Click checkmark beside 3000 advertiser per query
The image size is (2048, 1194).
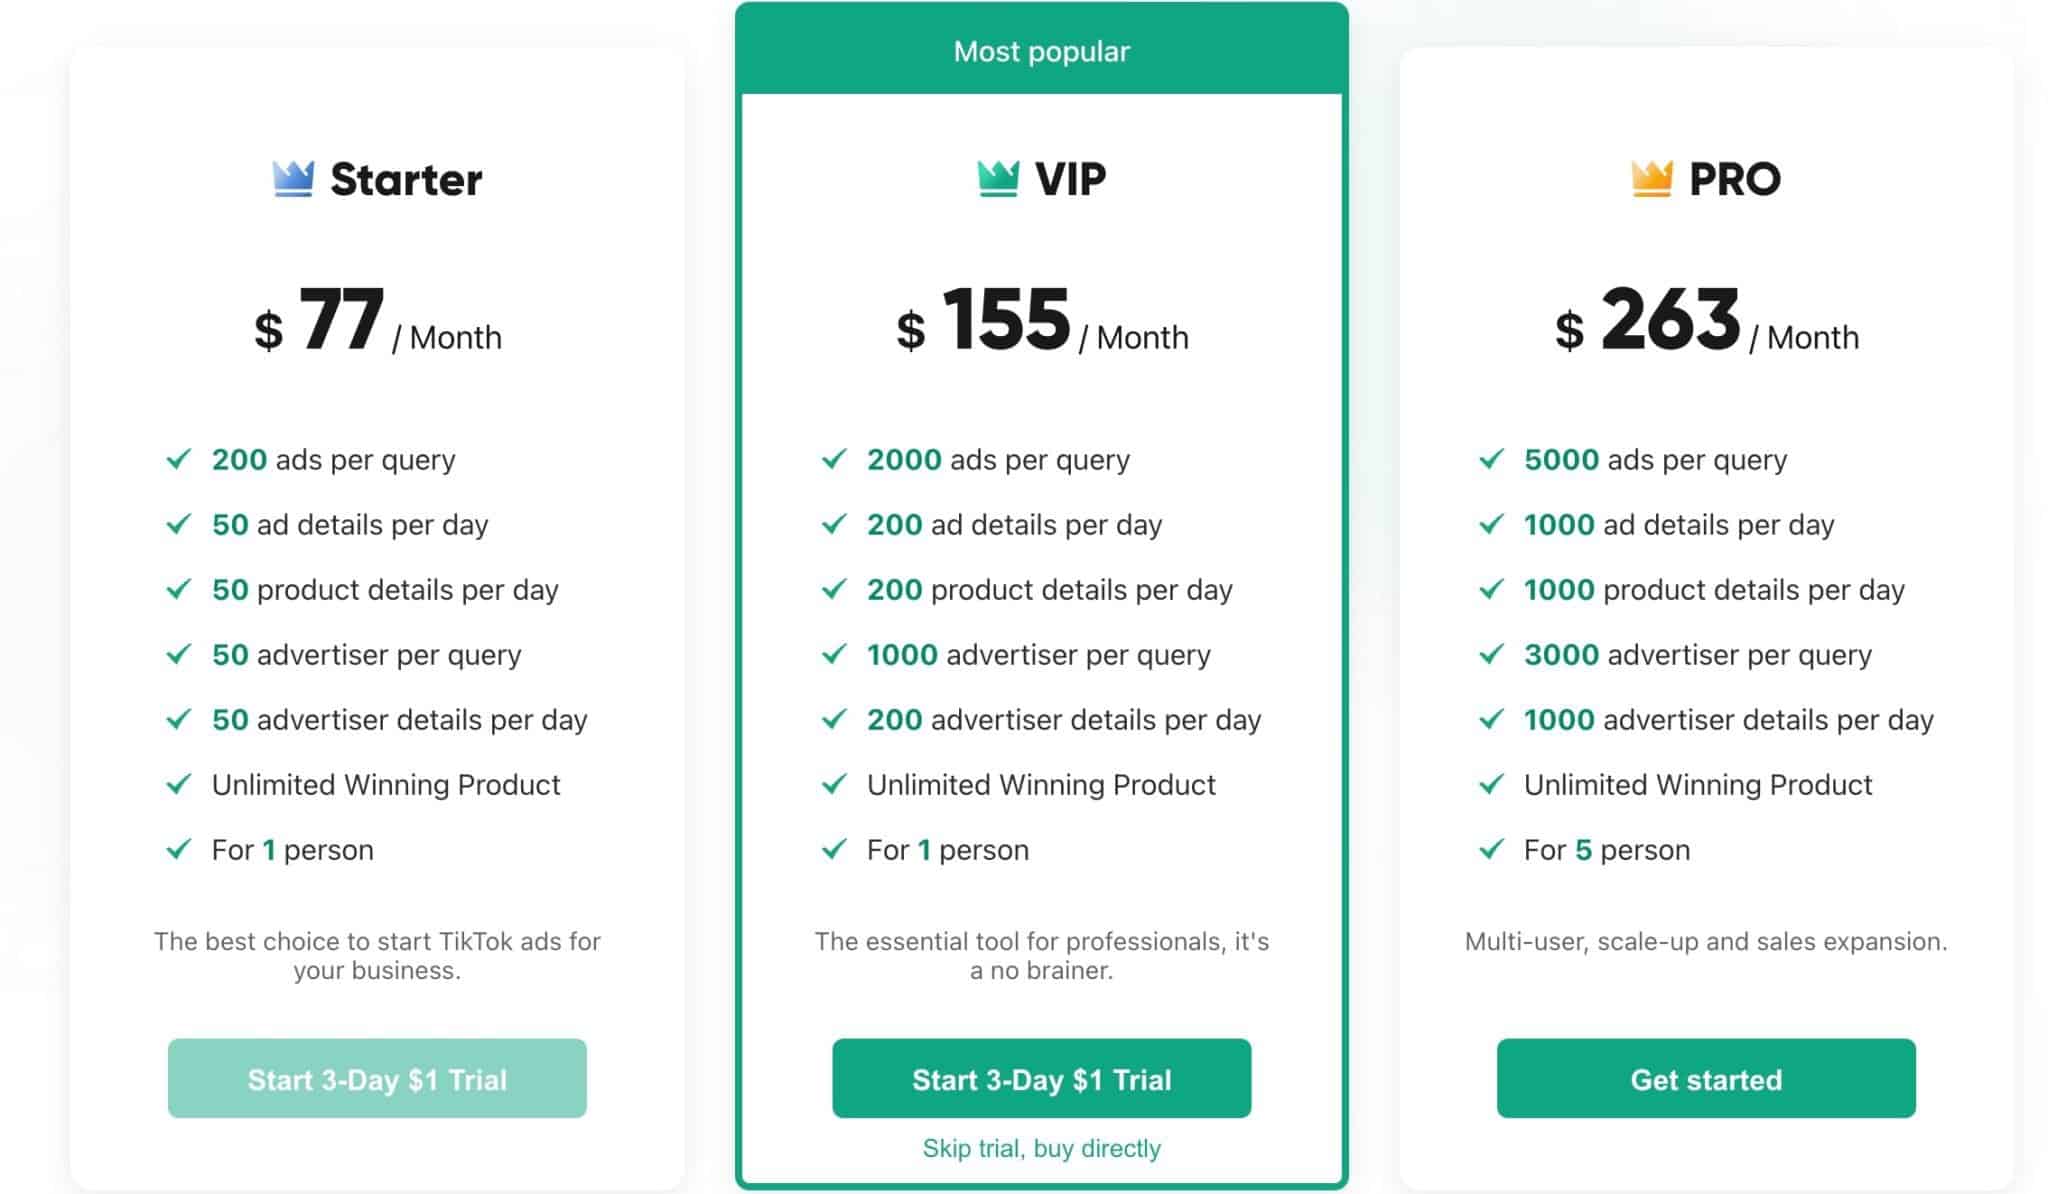point(1491,655)
